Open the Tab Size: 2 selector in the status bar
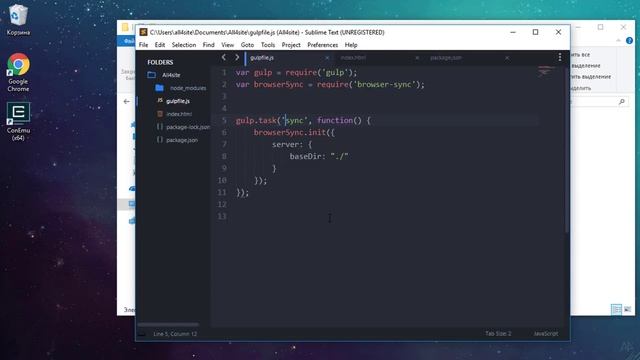 (x=498, y=334)
